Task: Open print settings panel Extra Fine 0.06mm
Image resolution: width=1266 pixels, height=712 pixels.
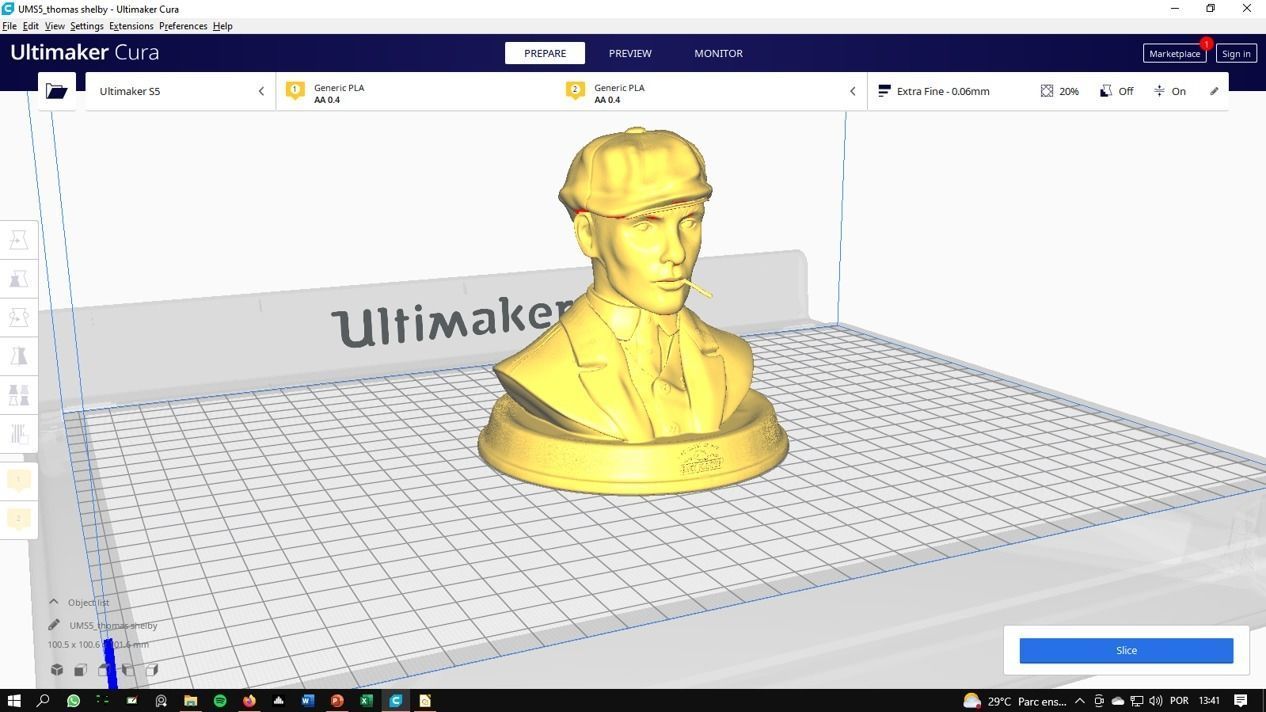Action: tap(943, 91)
